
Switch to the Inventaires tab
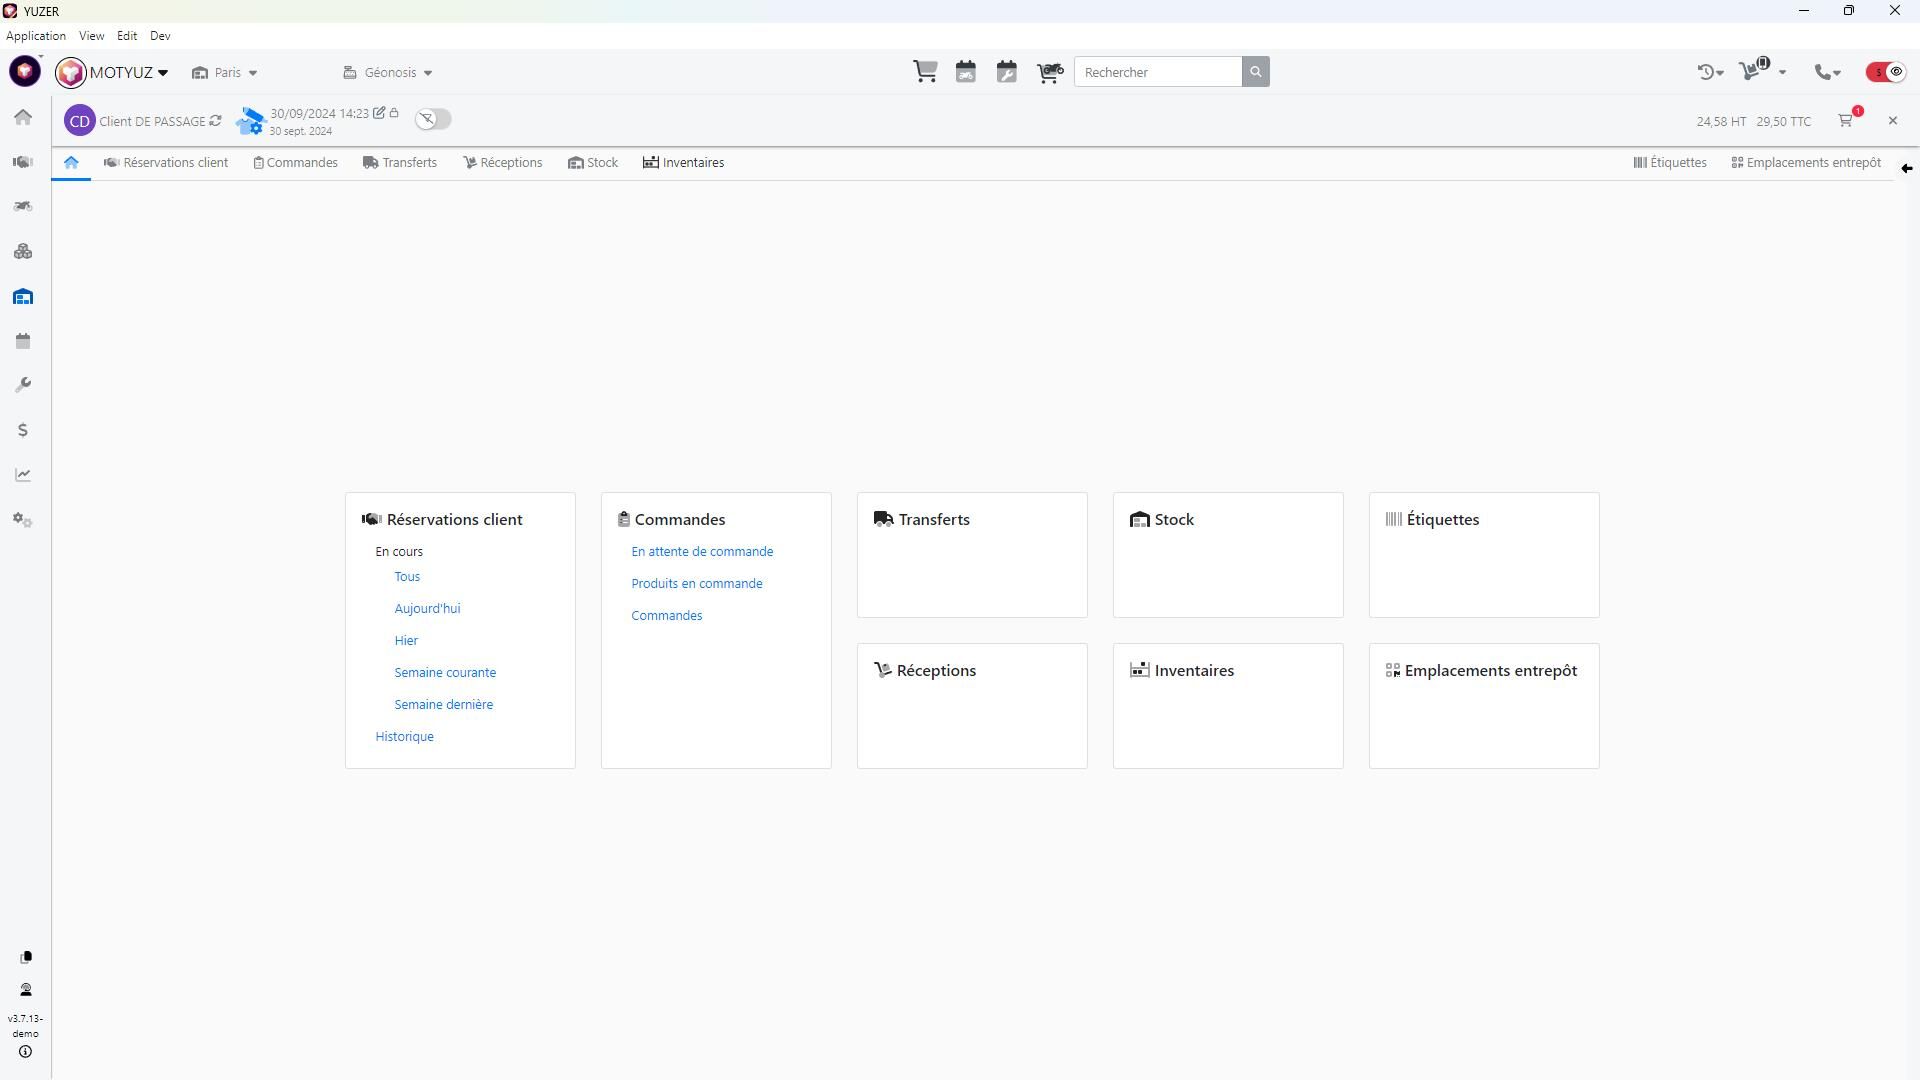point(684,163)
